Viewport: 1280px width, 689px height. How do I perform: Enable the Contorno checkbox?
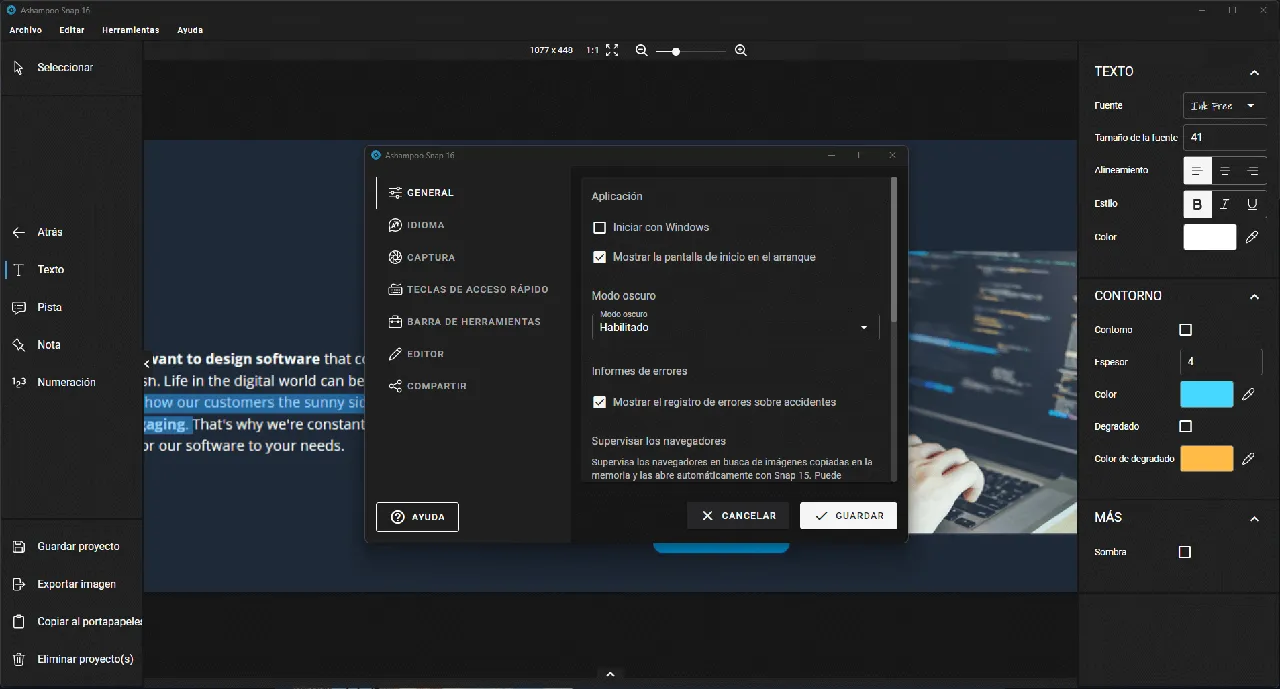(x=1186, y=330)
